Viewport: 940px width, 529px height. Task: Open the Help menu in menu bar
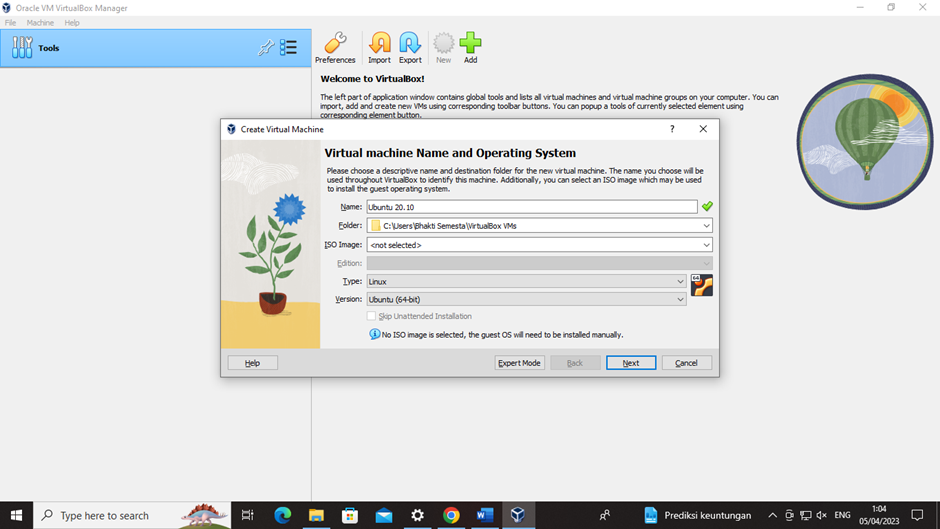[72, 23]
